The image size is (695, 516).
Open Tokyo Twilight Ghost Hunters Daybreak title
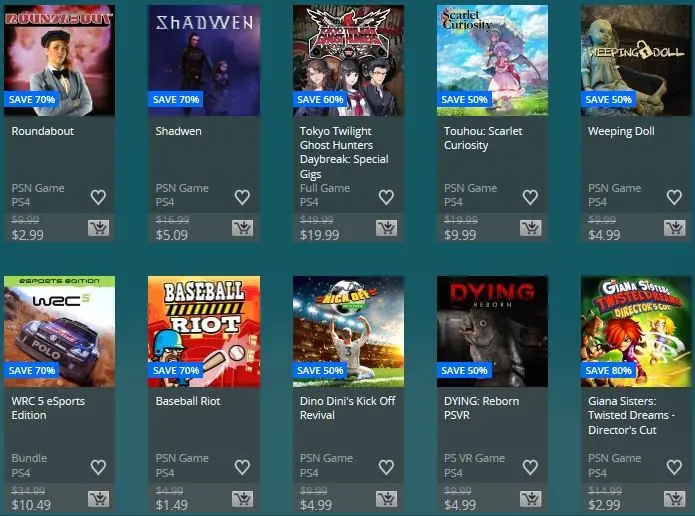(344, 152)
